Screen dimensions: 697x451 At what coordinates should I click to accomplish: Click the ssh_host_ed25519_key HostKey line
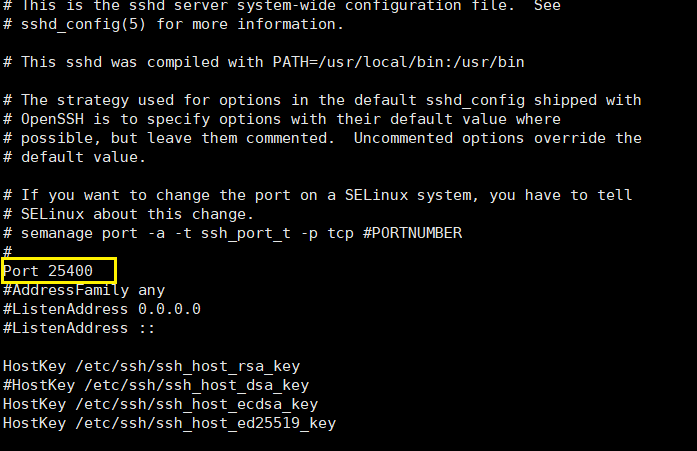tap(169, 423)
